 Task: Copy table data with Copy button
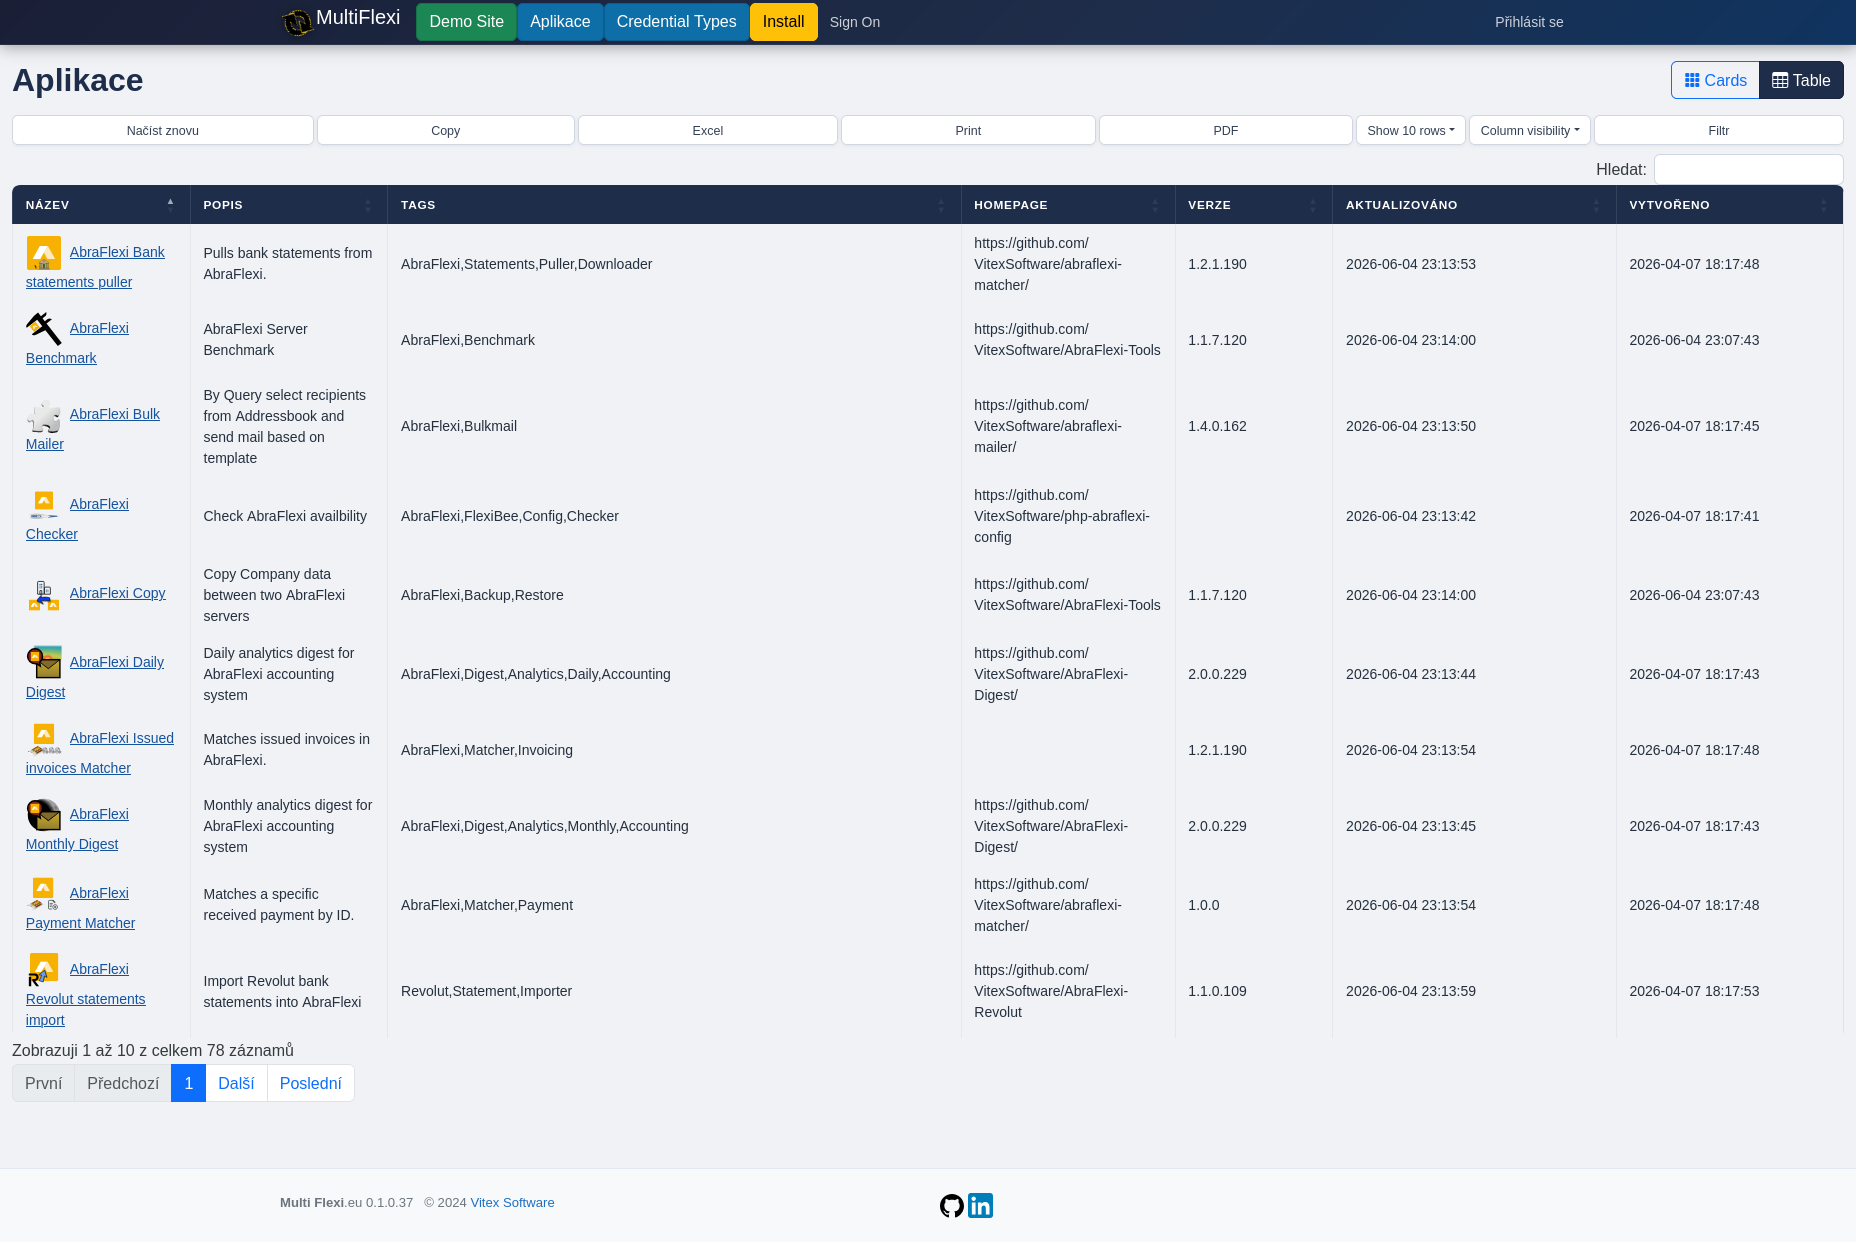pos(446,130)
